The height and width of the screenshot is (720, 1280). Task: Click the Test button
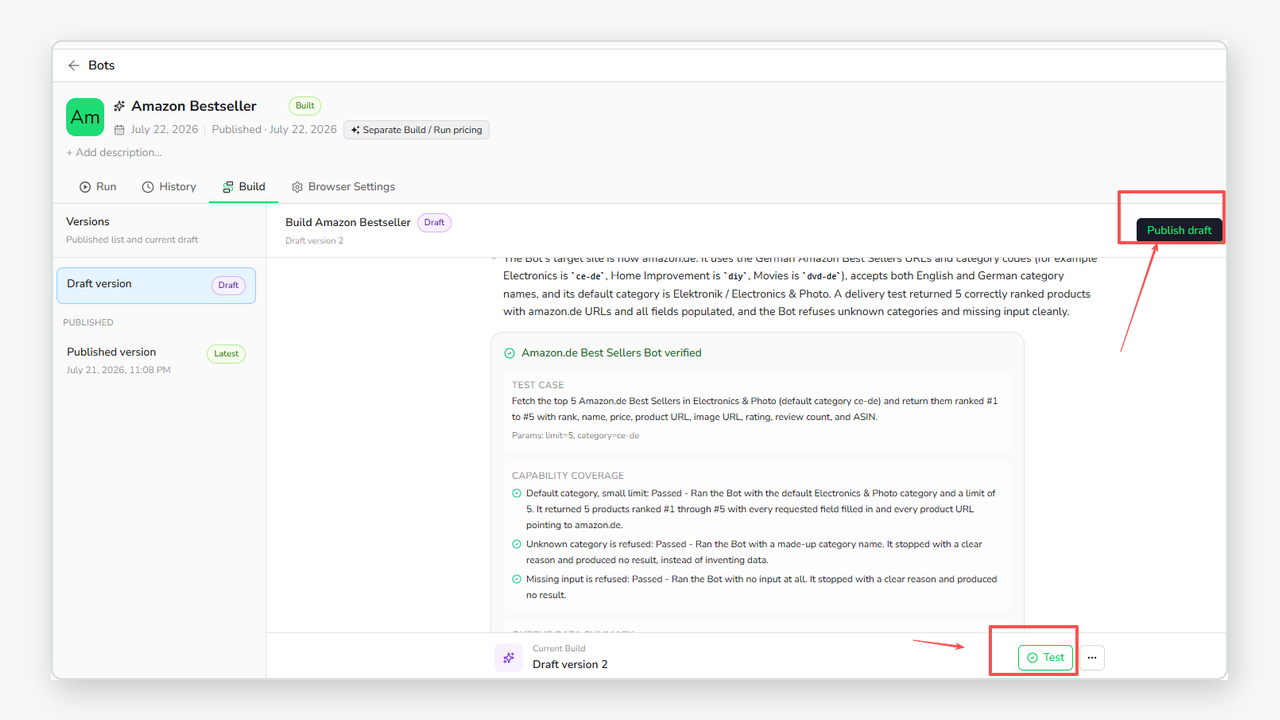click(x=1045, y=657)
